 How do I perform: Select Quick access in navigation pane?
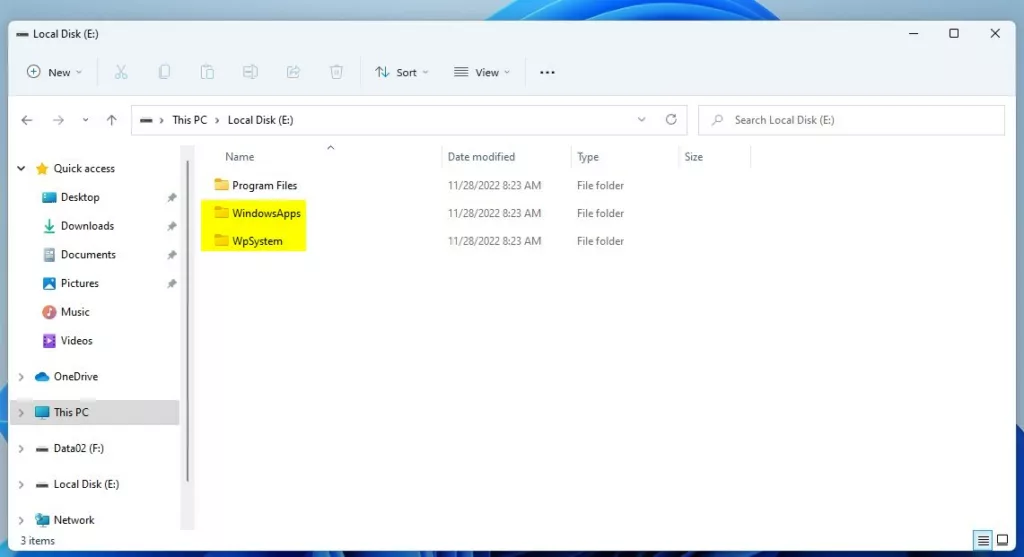click(x=84, y=168)
